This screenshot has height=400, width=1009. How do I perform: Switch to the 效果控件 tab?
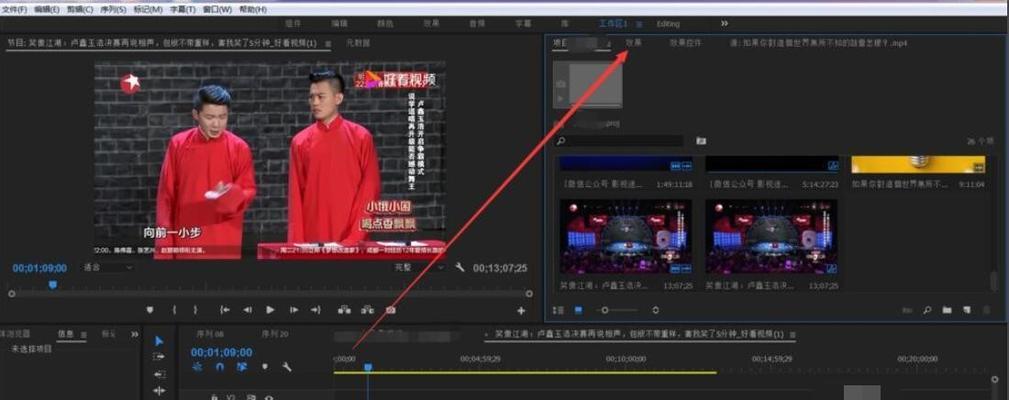[685, 43]
